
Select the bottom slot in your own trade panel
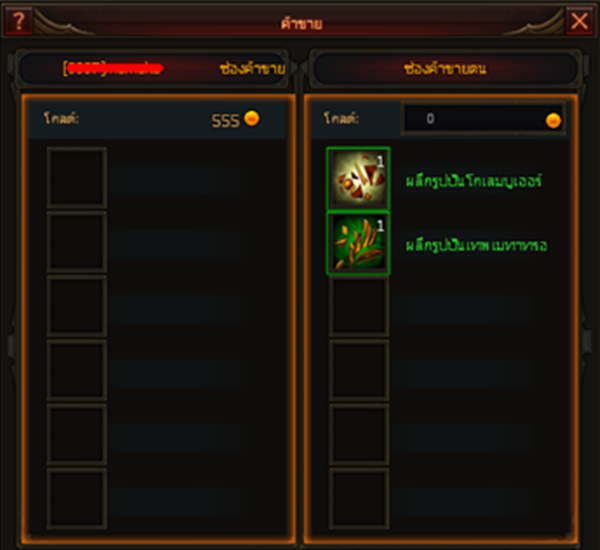pyautogui.click(x=359, y=499)
